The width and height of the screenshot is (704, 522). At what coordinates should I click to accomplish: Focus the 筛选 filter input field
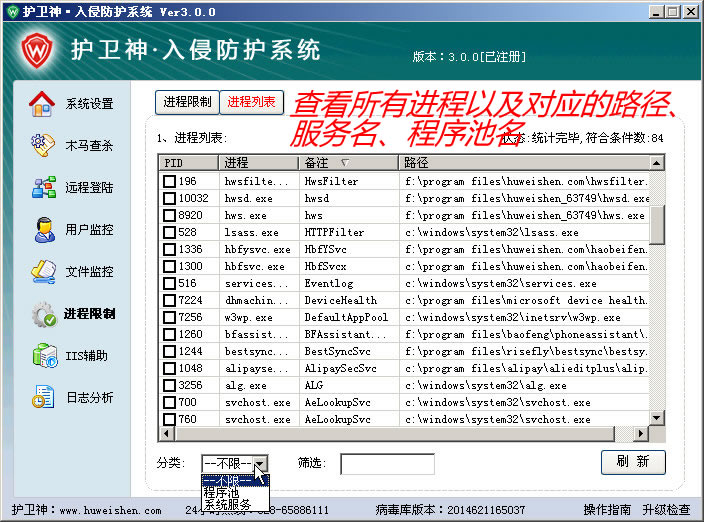click(387, 464)
